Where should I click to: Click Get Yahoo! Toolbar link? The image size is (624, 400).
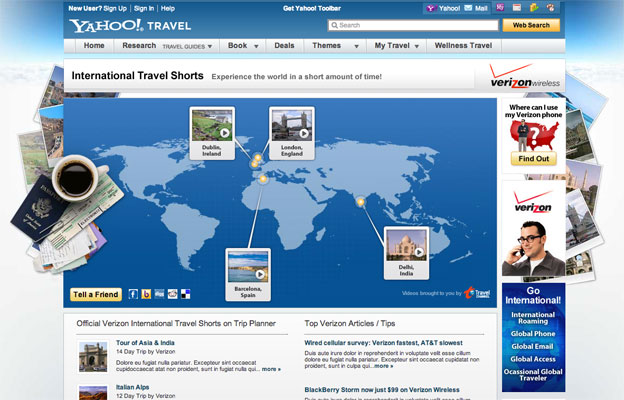click(312, 8)
